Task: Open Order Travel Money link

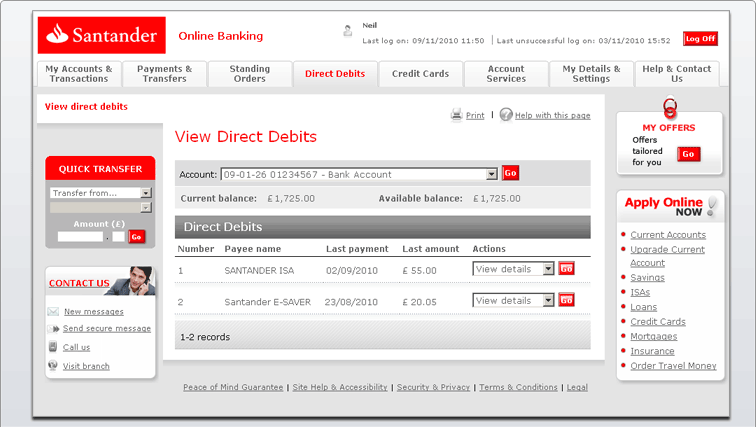Action: [674, 366]
